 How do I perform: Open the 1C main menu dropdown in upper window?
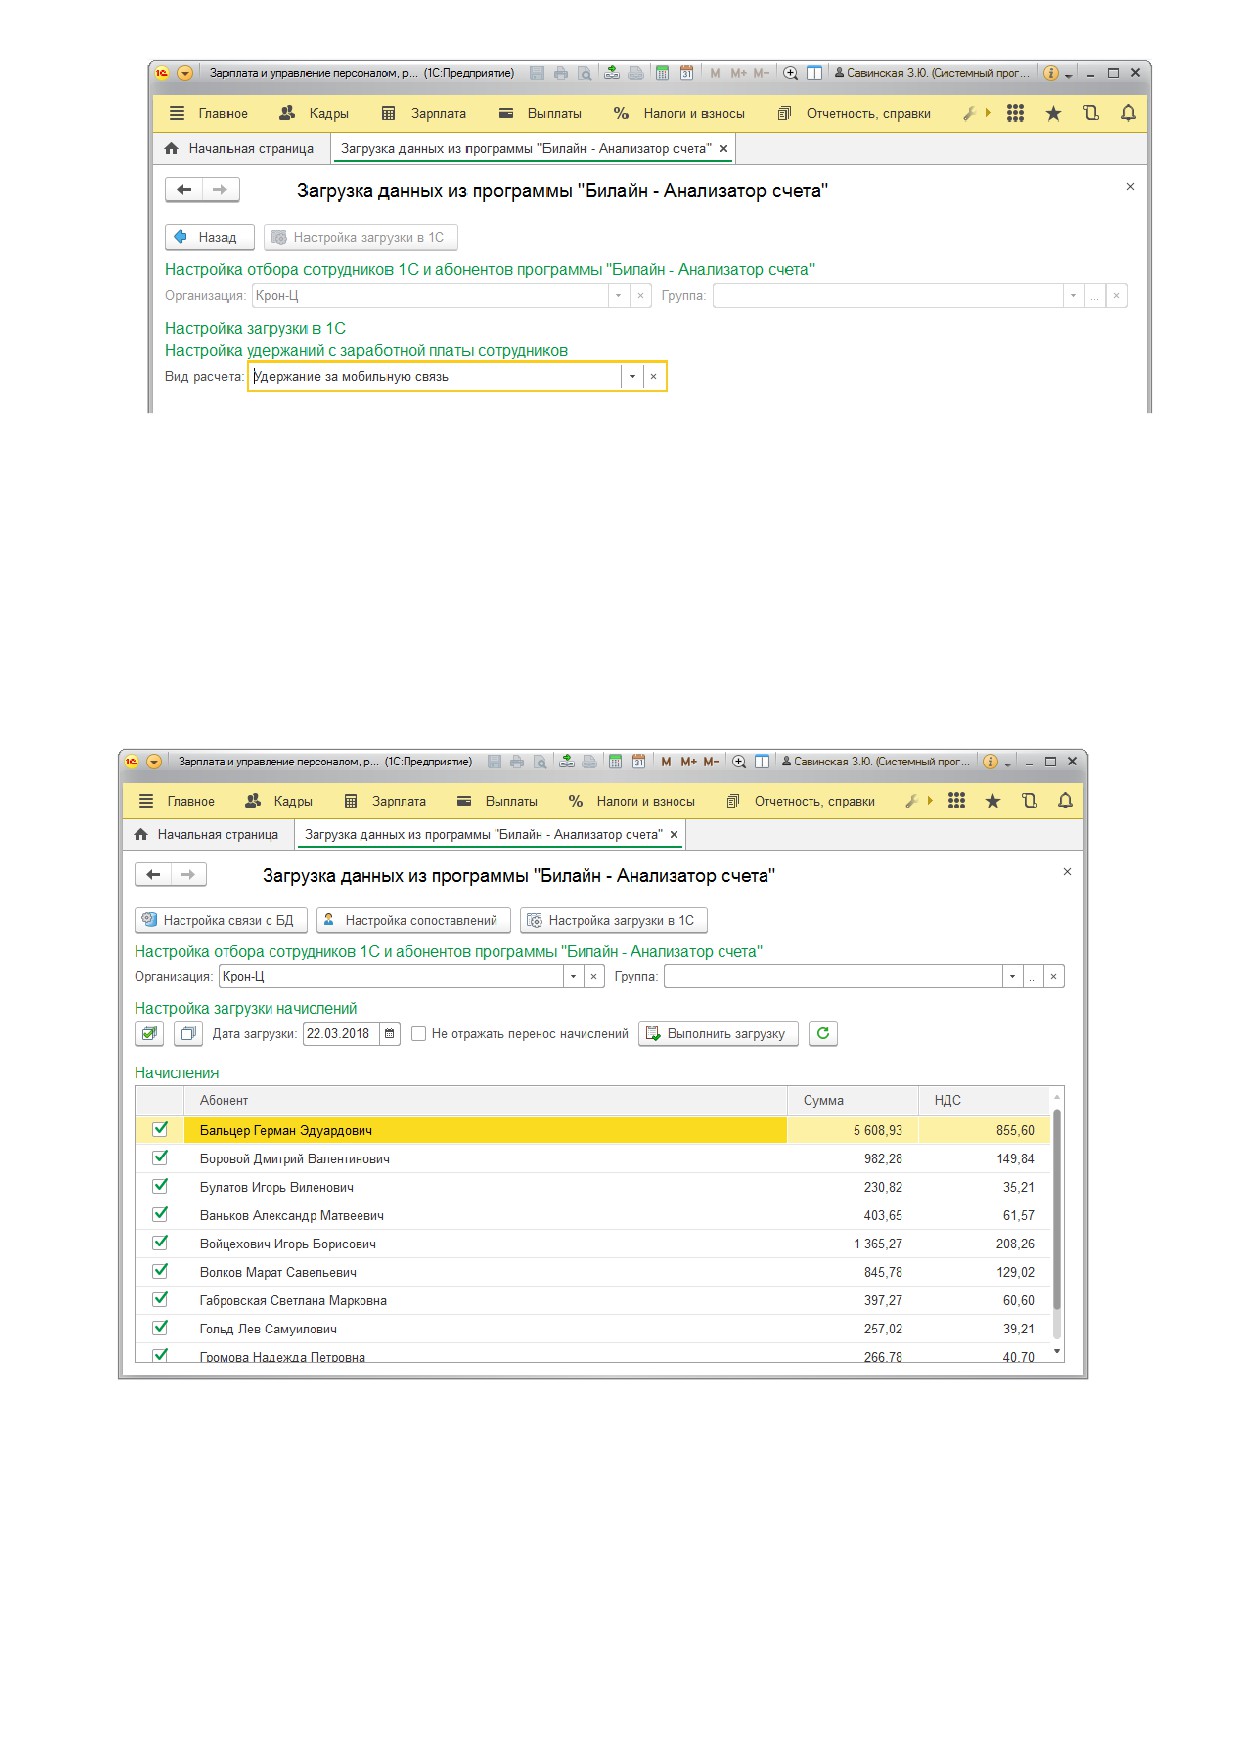[x=185, y=73]
